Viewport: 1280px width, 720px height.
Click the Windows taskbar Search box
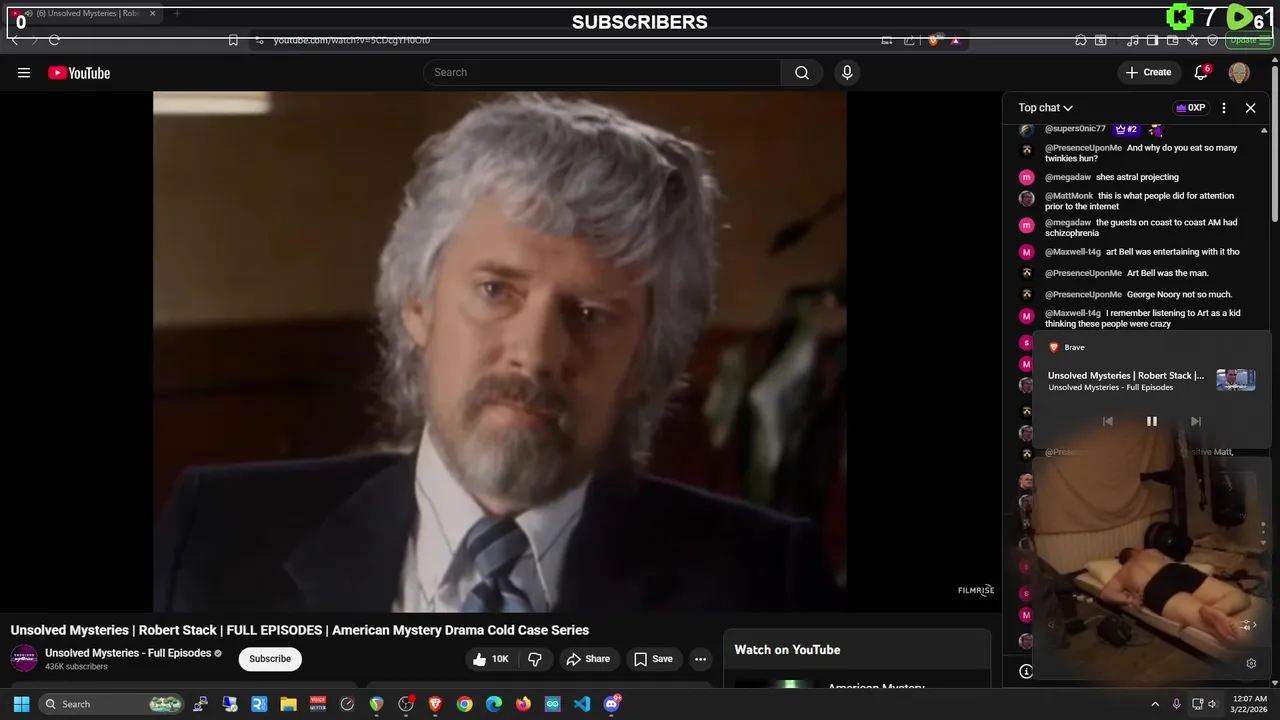tap(113, 704)
